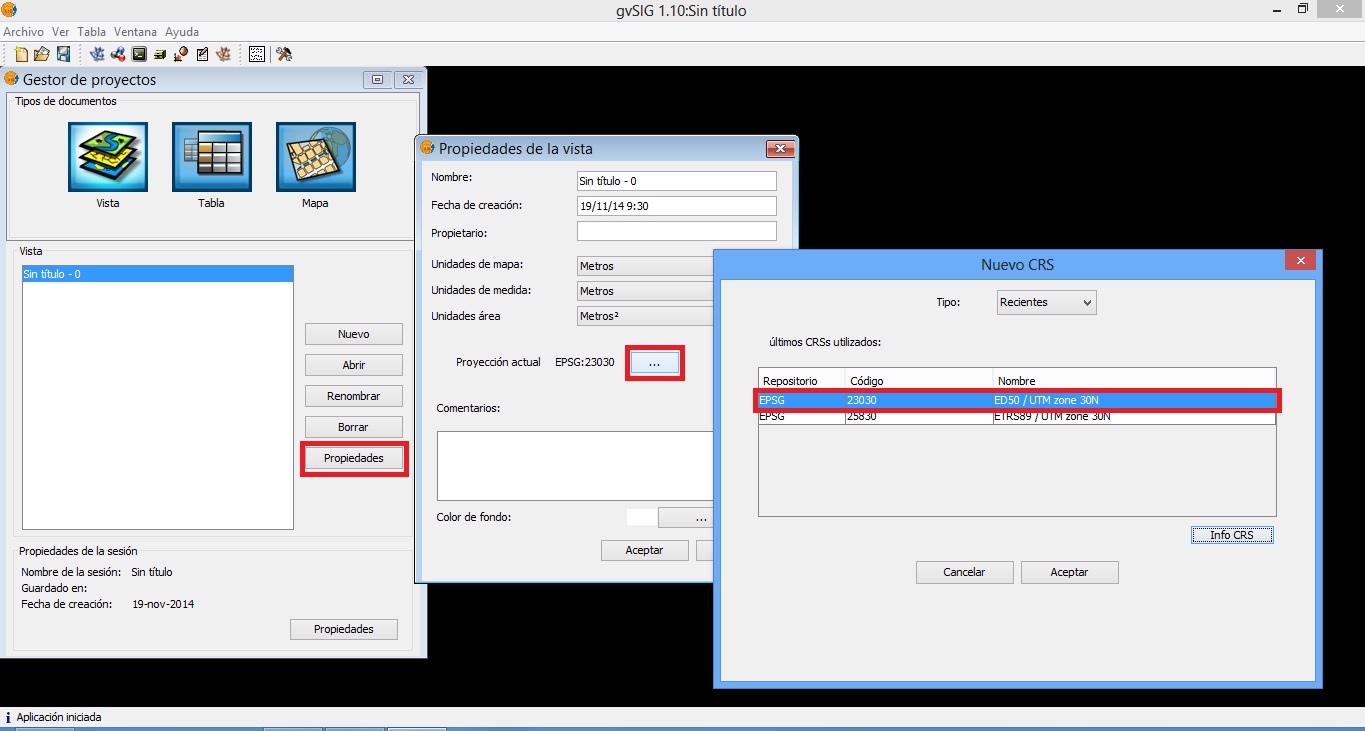Viewport: 1365px width, 731px height.
Task: Select 'Sin título - 0' in the Vista list
Action: pos(158,273)
